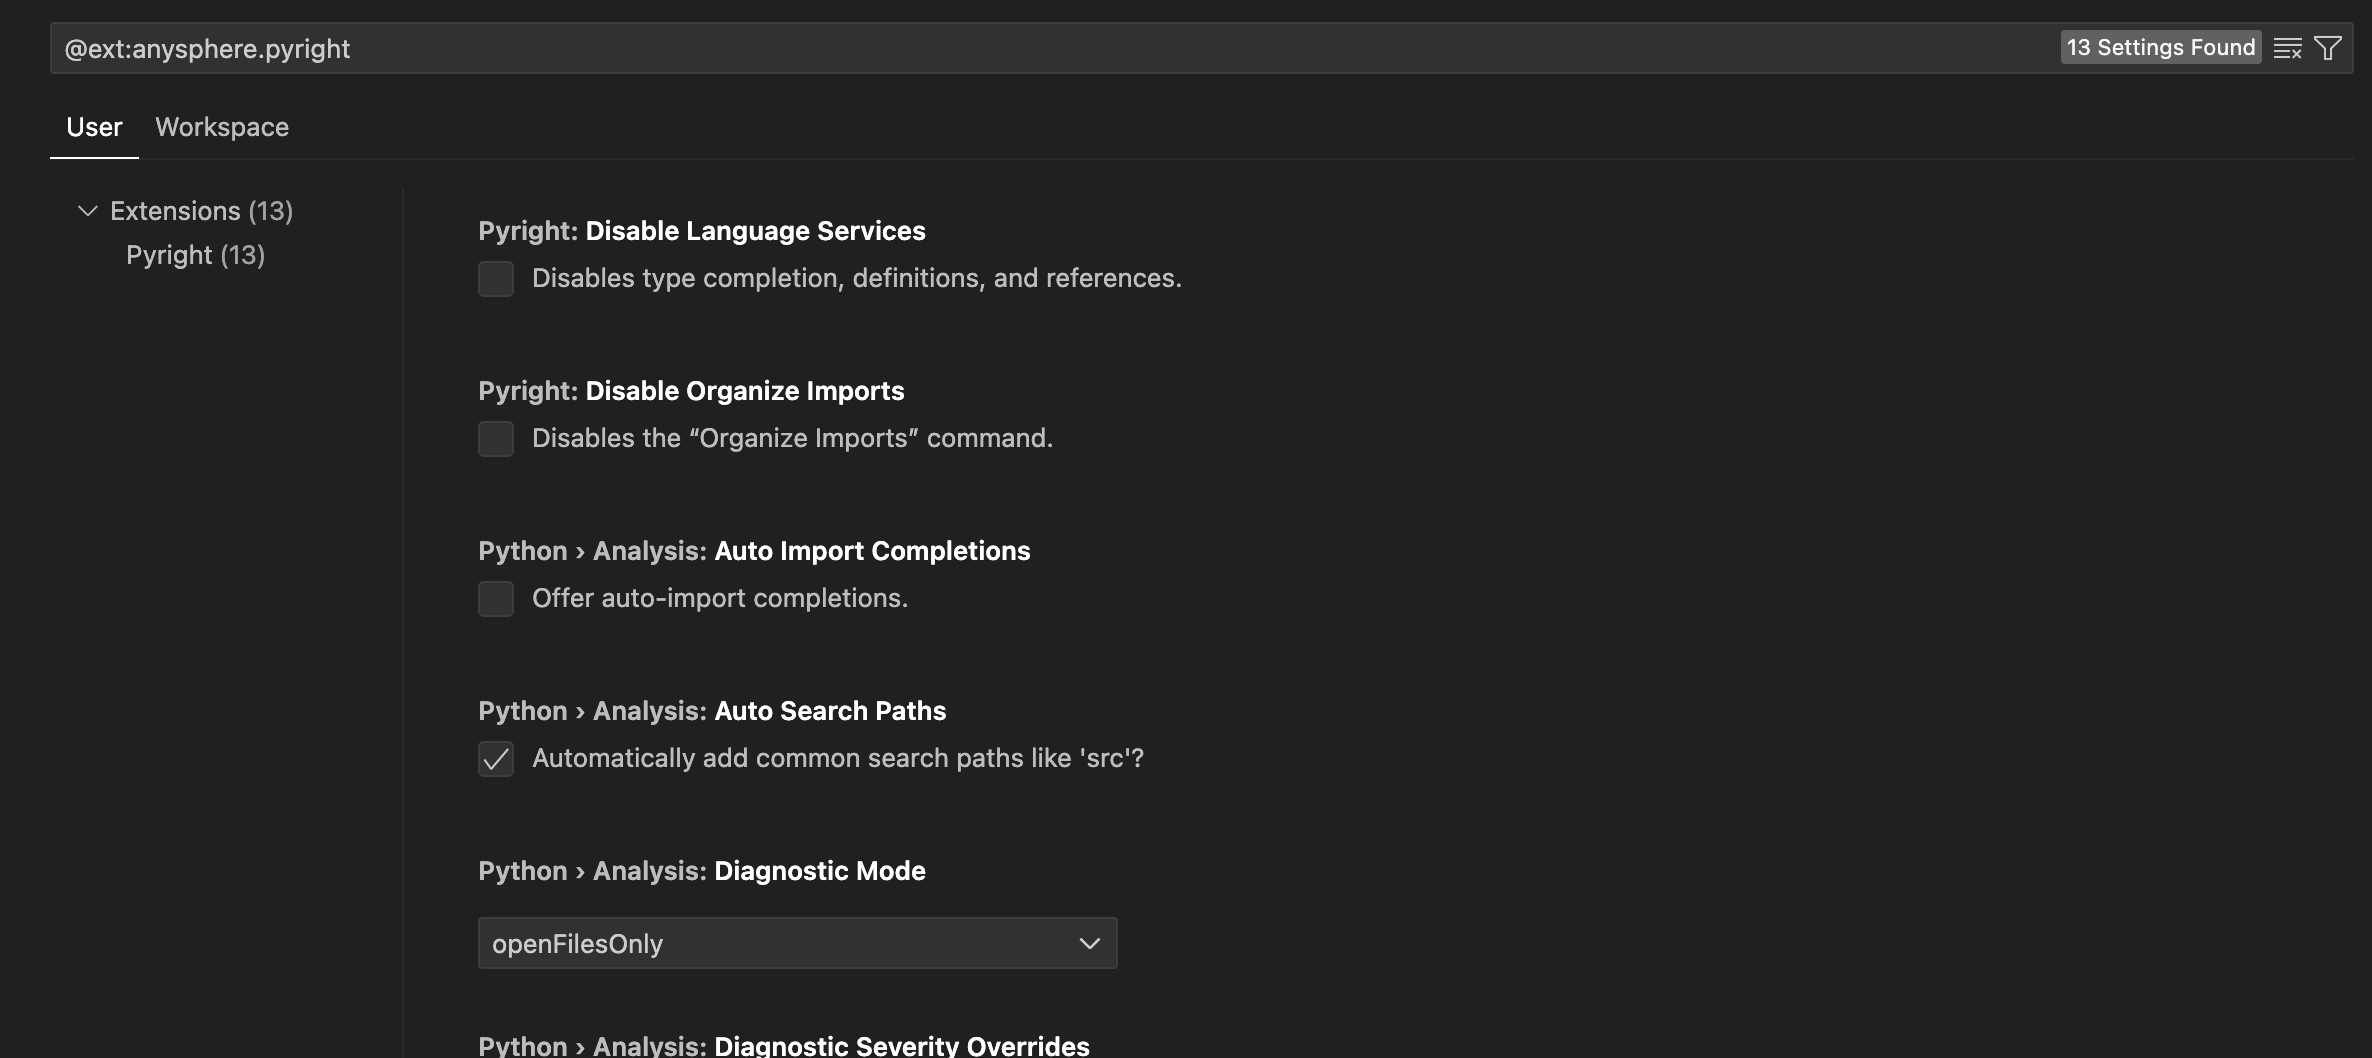Click the 'Automatically add common search paths' description
Screen dimensions: 2372x1058
[838, 758]
